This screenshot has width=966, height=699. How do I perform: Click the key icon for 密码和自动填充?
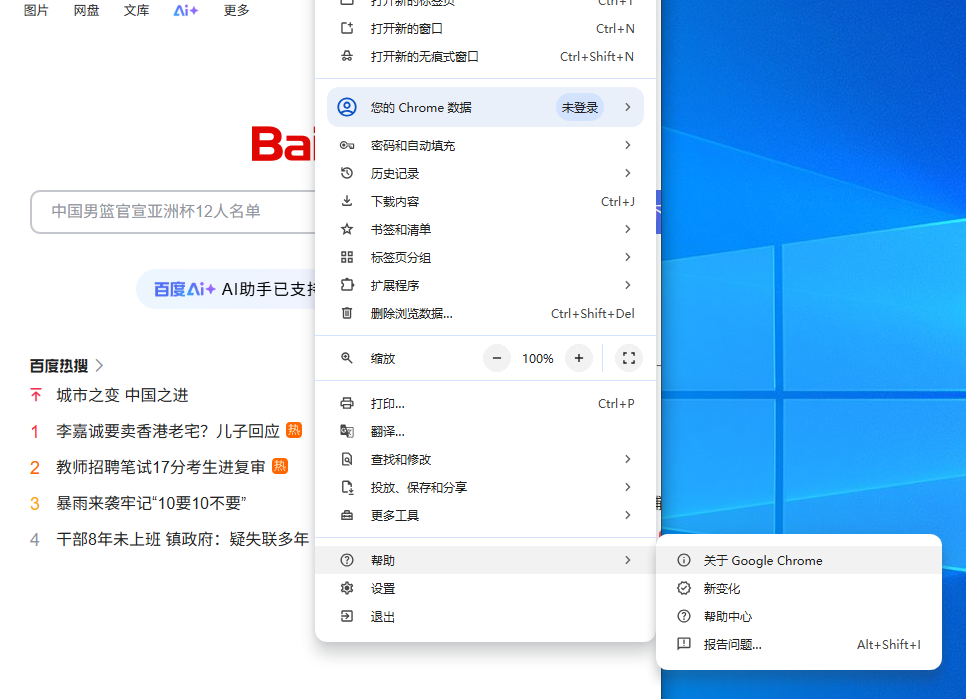tap(347, 145)
